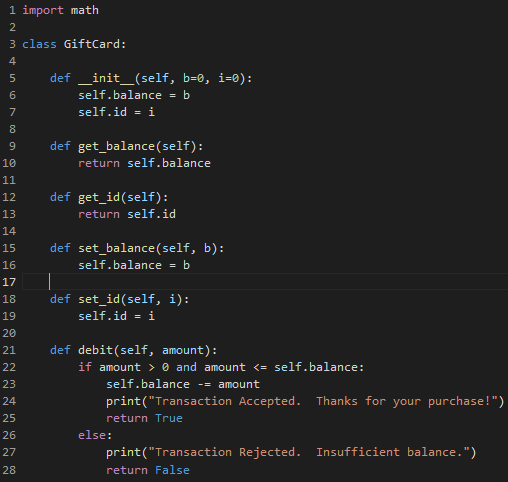This screenshot has height=482, width=508.
Task: Click the 'i=0' default parameter on line 5
Action: point(228,78)
